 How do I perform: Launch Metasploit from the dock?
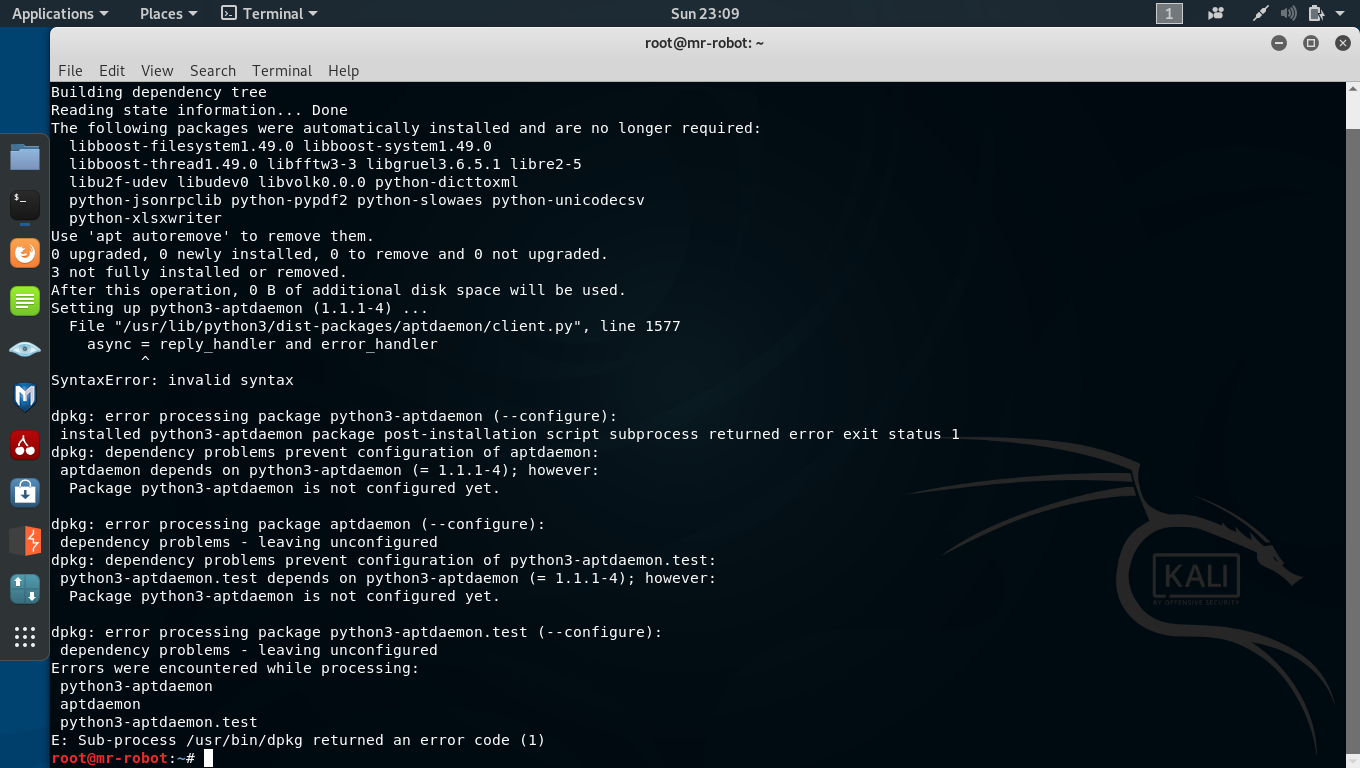pos(25,397)
